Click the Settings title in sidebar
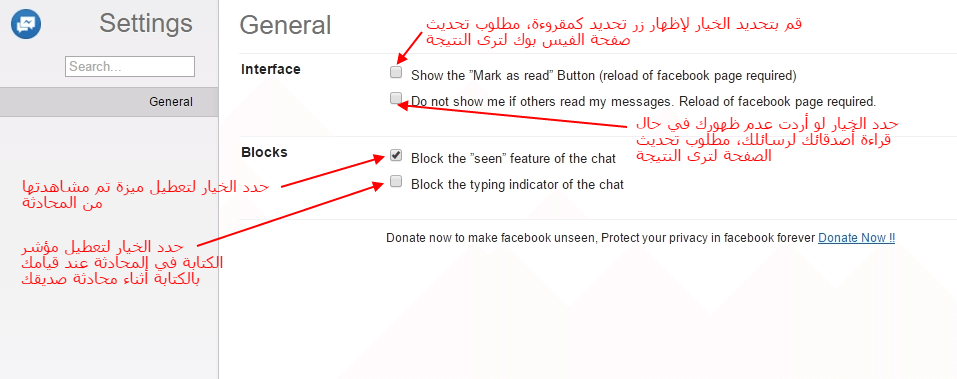Screen dimensions: 957x379 pos(146,24)
